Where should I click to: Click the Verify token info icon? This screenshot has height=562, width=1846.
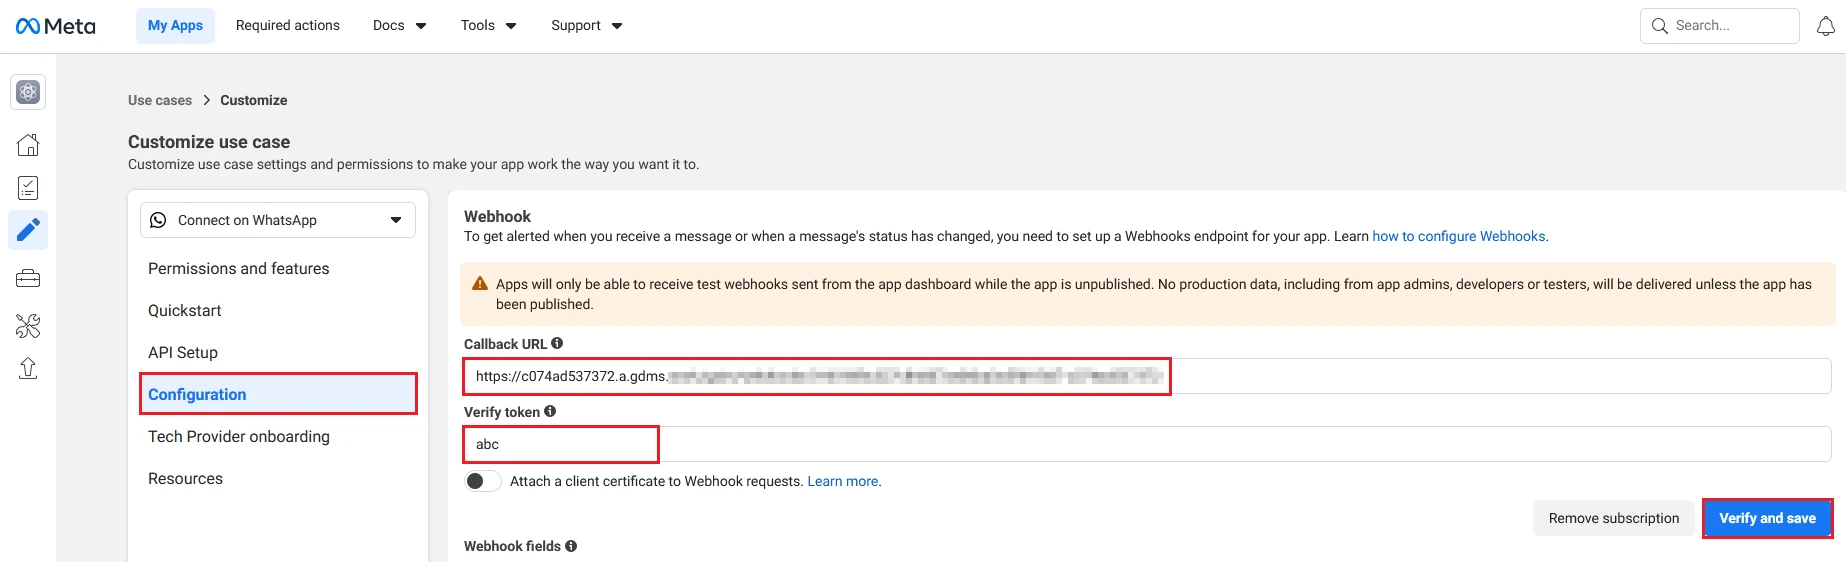(x=550, y=411)
